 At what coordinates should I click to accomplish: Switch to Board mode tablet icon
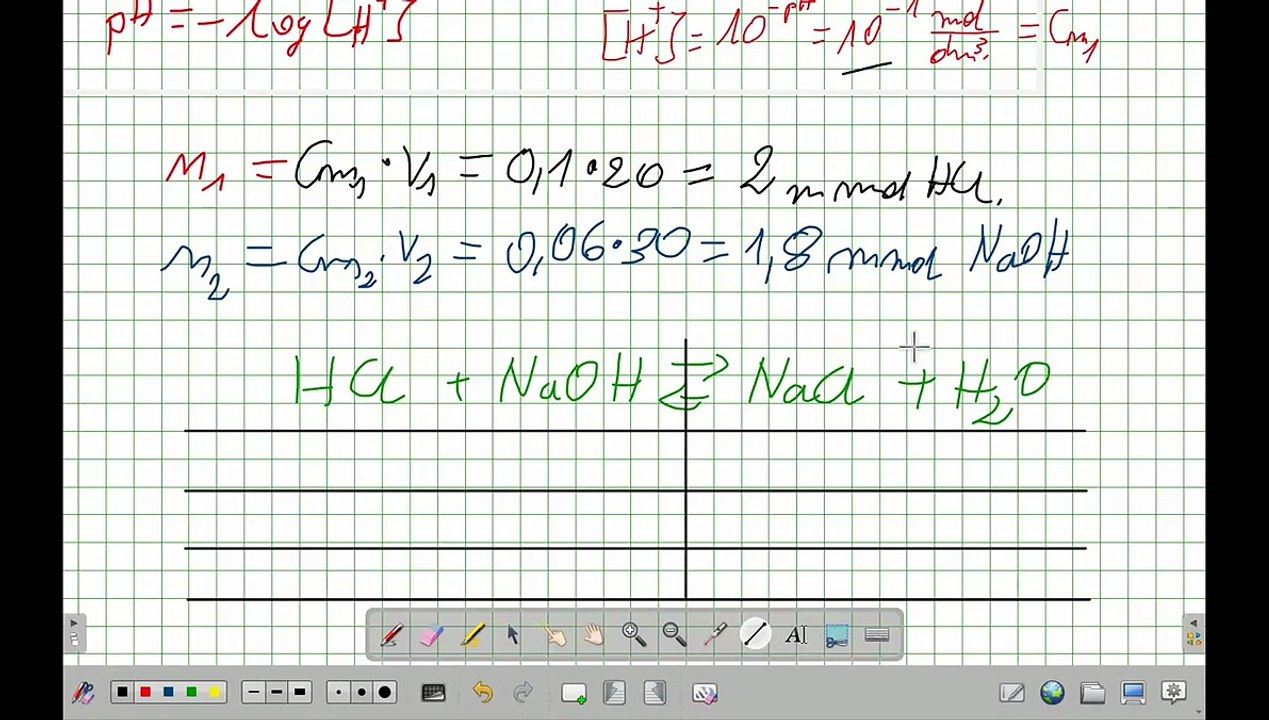click(x=1011, y=692)
